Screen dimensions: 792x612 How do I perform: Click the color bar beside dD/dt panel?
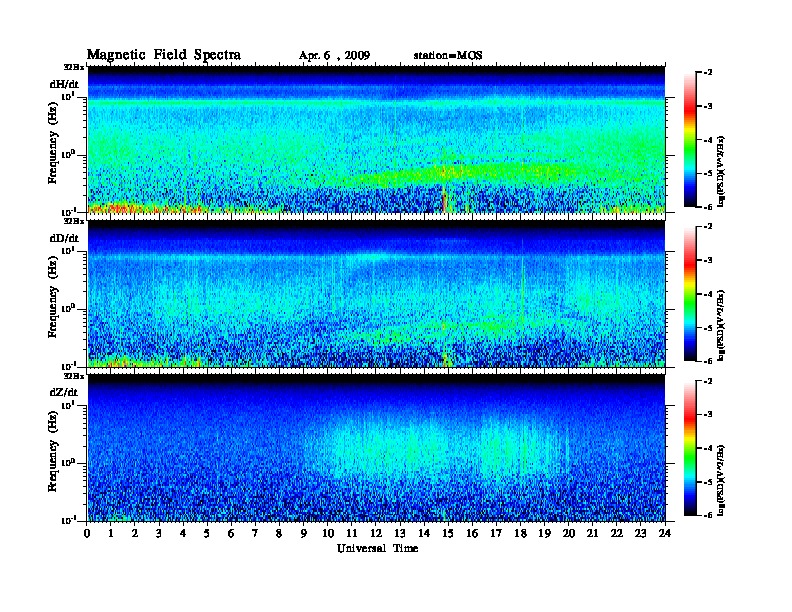click(x=690, y=293)
